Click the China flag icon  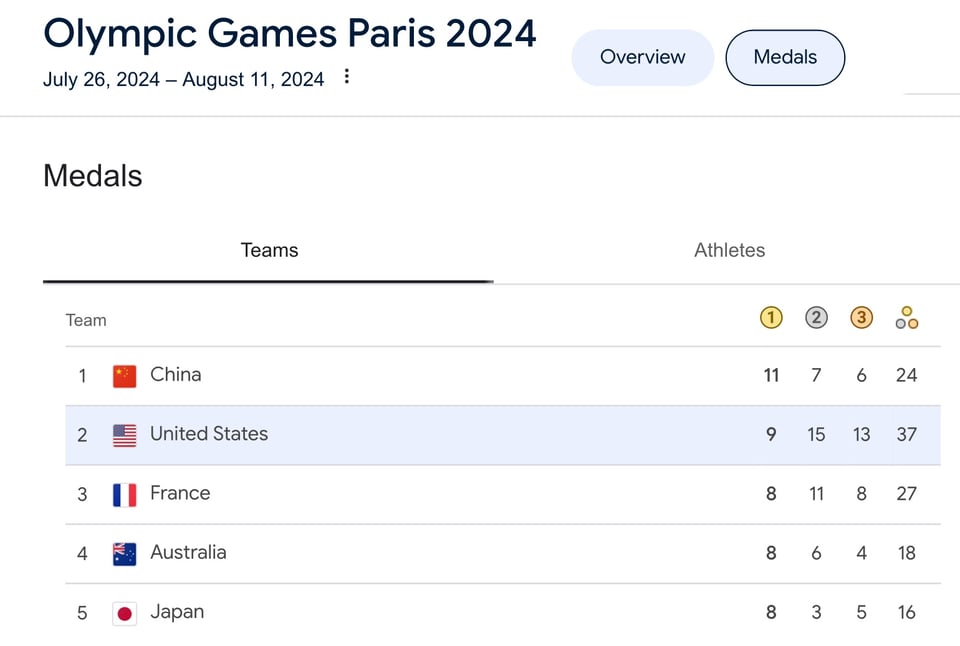[x=125, y=376]
